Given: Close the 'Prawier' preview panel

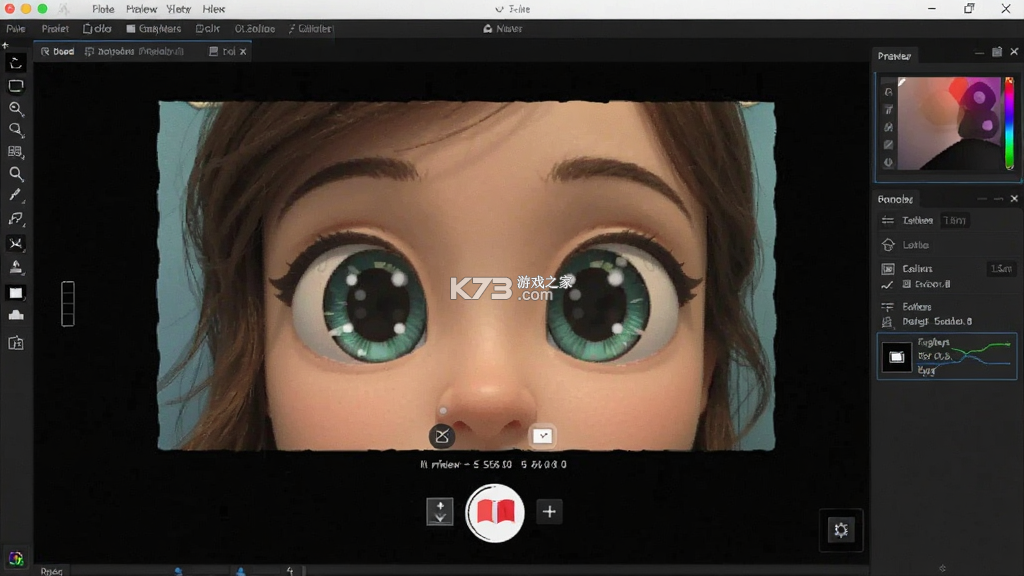Looking at the screenshot, I should click(1014, 52).
